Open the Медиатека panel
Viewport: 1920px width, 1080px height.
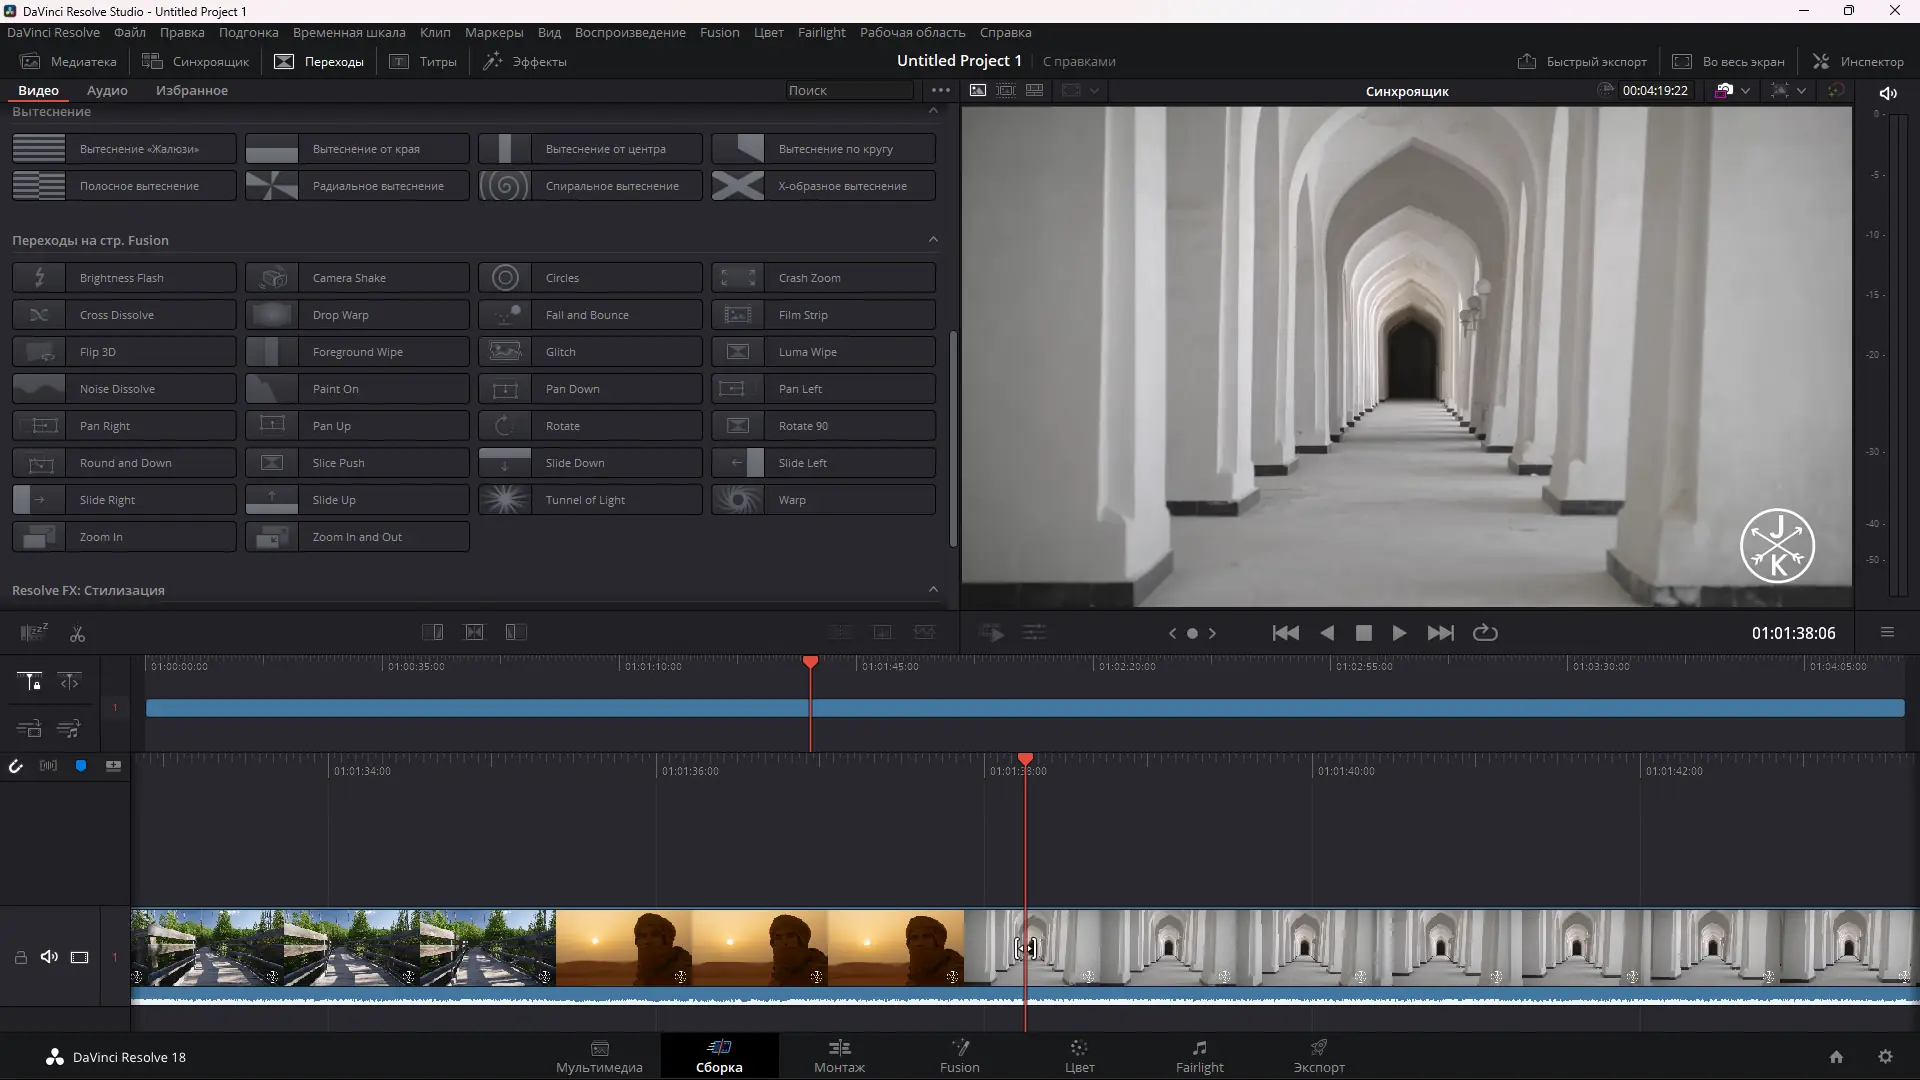68,61
